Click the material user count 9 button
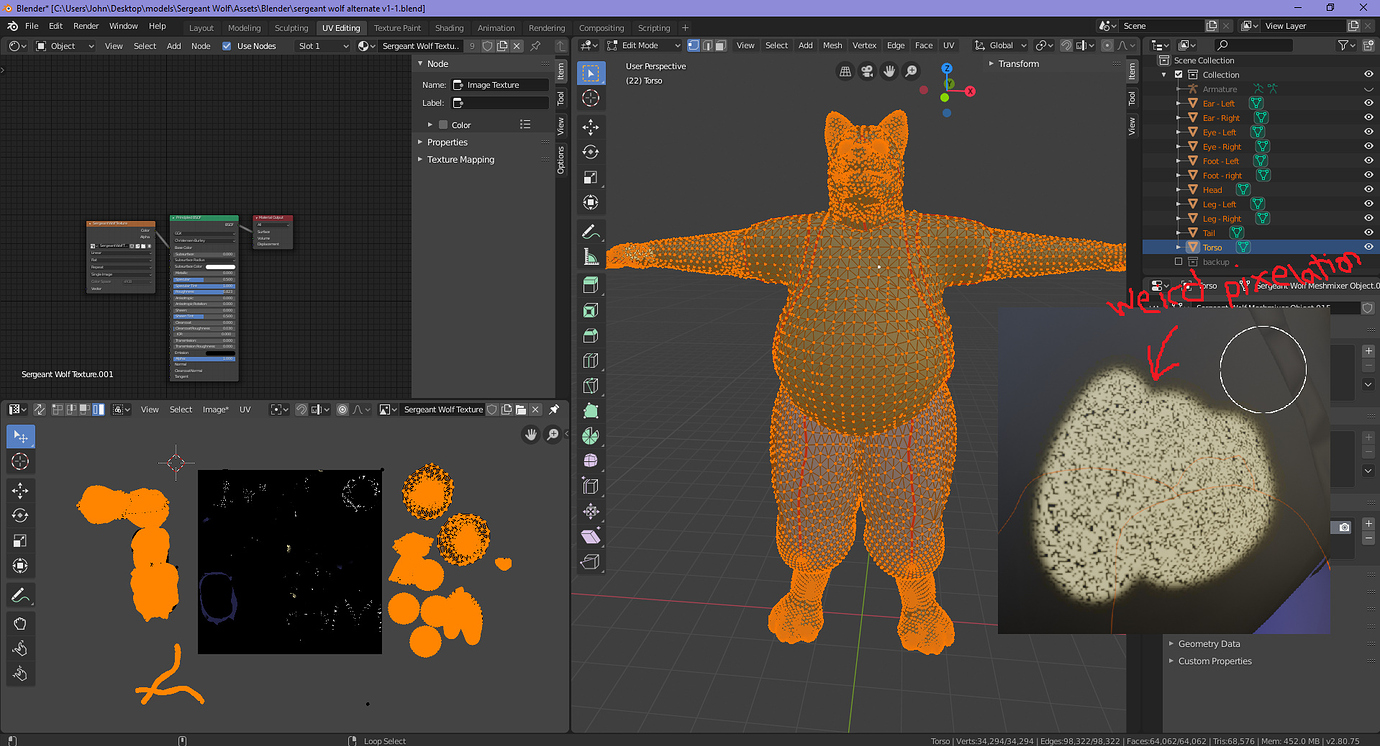The height and width of the screenshot is (746, 1380). coord(472,46)
